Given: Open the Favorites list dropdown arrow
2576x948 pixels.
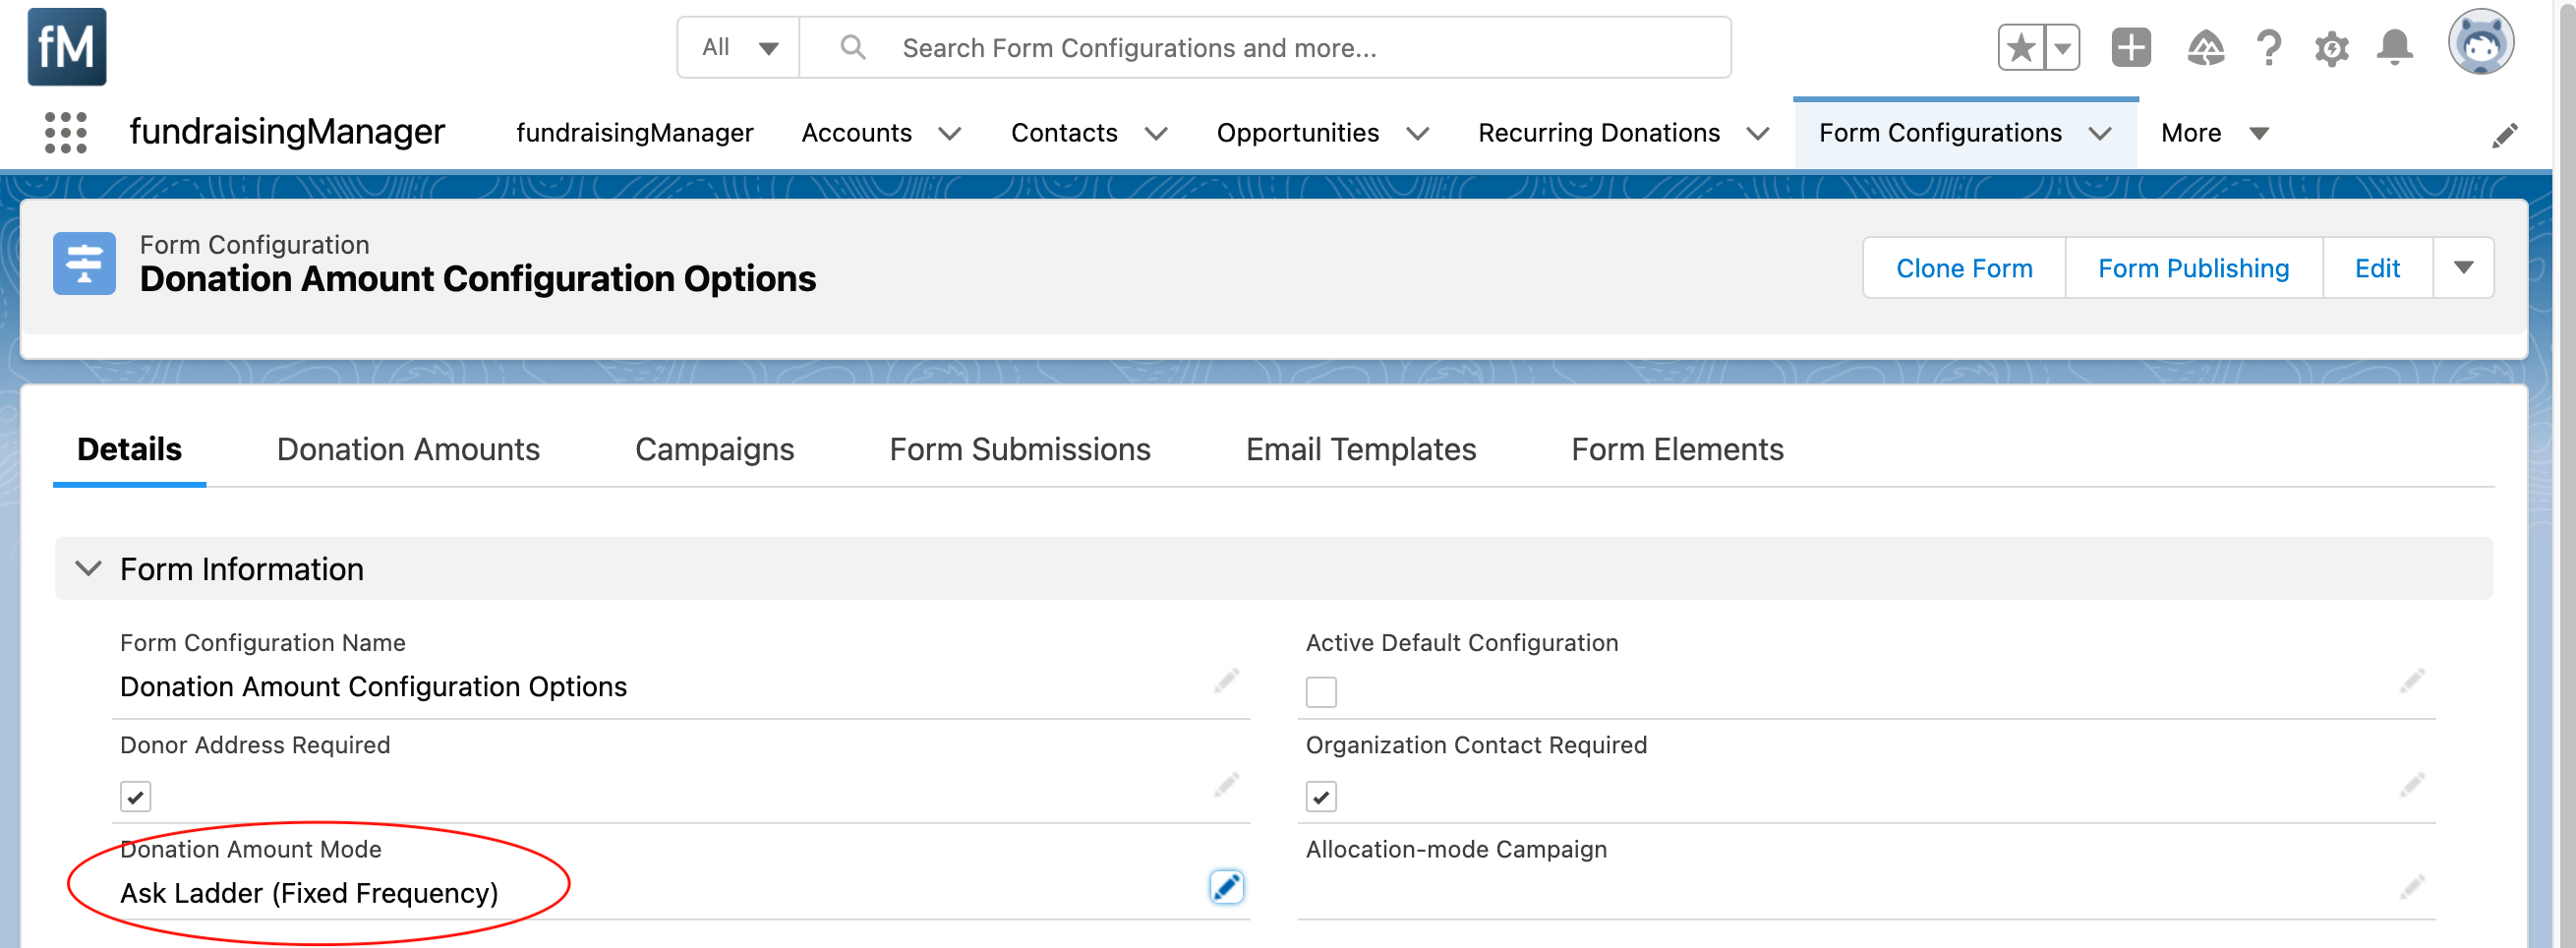Looking at the screenshot, I should tap(2062, 47).
